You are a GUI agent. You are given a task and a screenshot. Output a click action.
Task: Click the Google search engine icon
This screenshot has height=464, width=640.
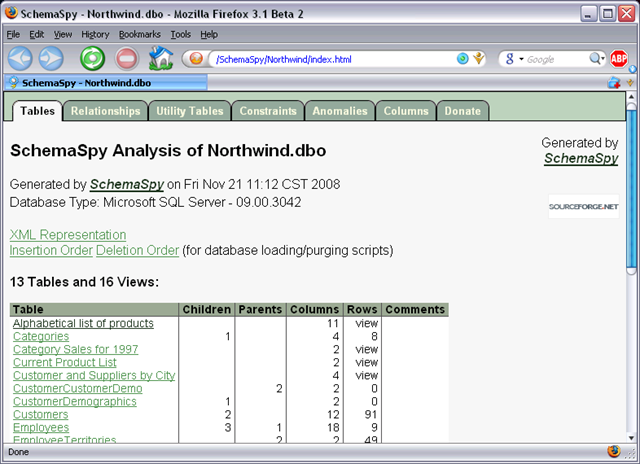pos(509,59)
